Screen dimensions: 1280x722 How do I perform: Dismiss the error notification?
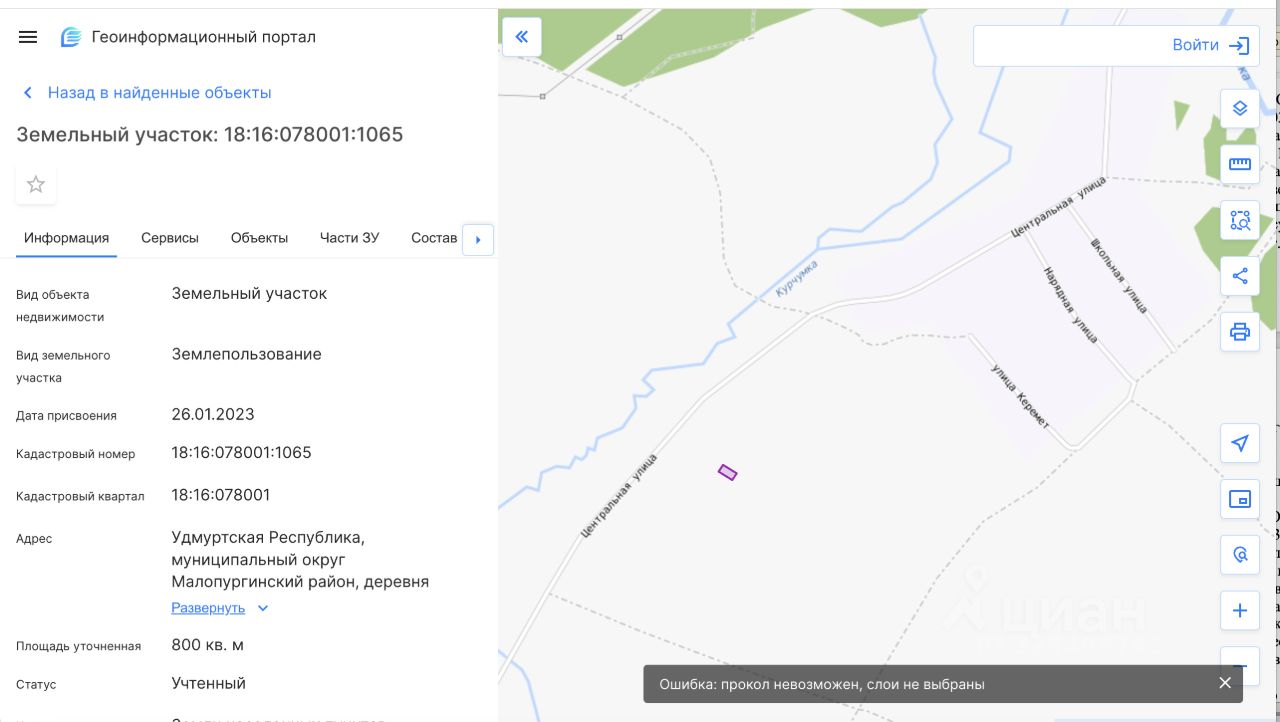(x=1225, y=683)
